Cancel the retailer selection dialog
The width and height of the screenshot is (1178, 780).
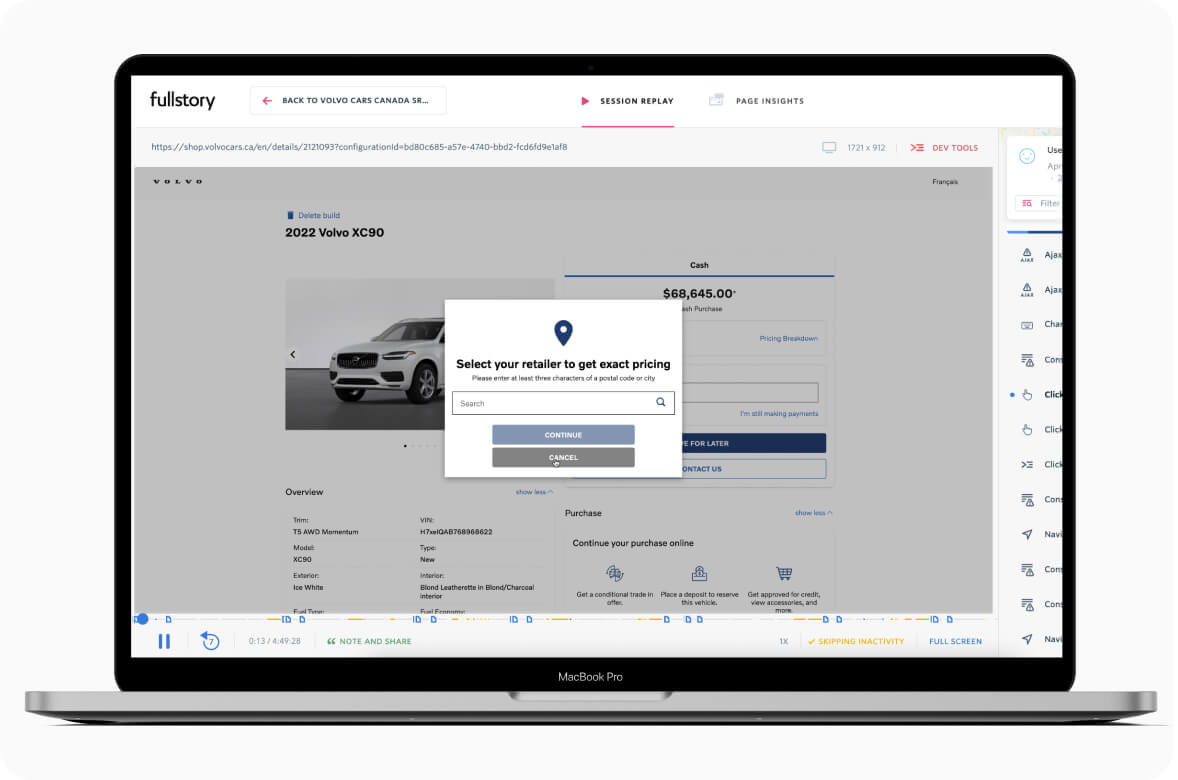563,458
